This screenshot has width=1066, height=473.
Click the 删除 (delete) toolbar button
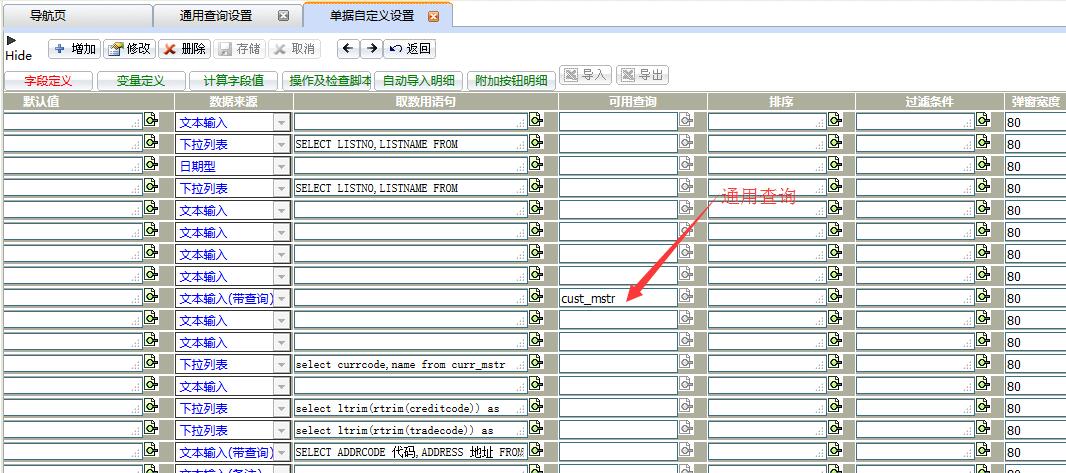pos(185,49)
